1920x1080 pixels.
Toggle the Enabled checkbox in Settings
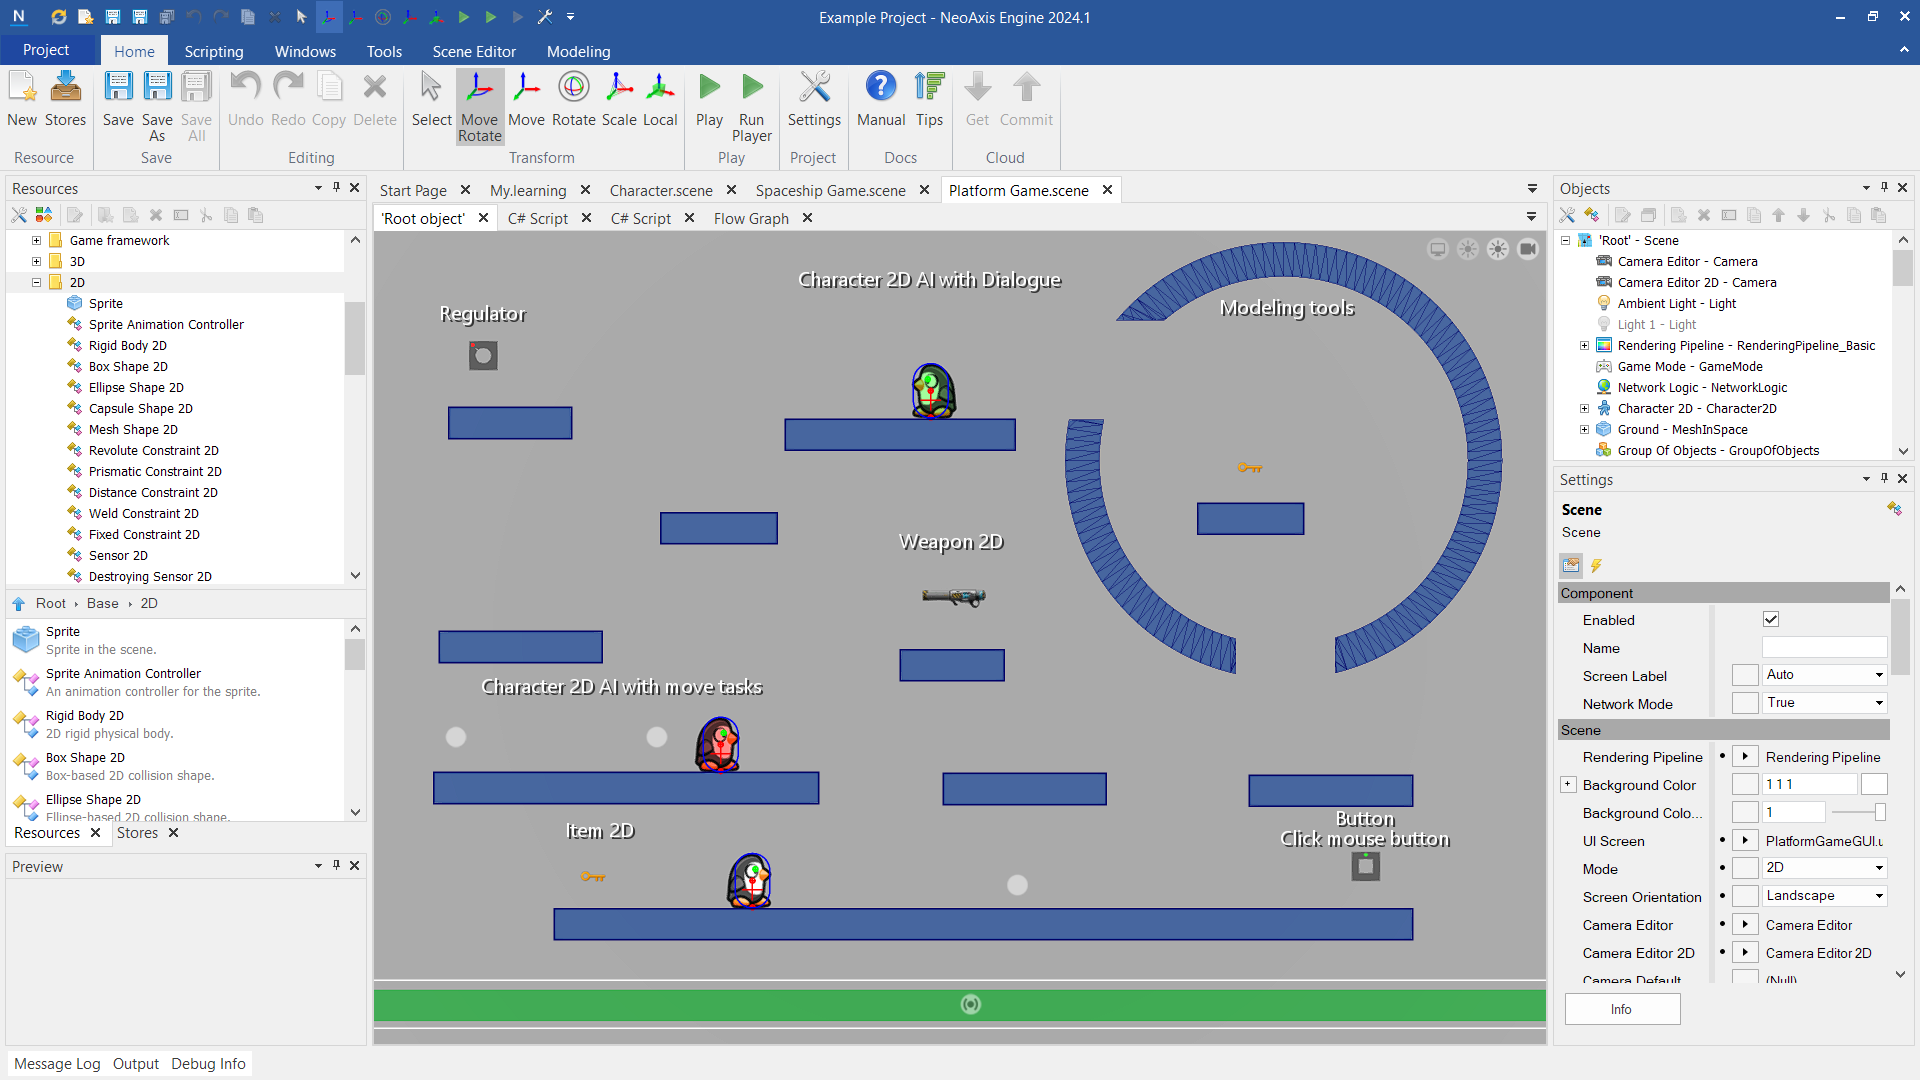click(1771, 620)
